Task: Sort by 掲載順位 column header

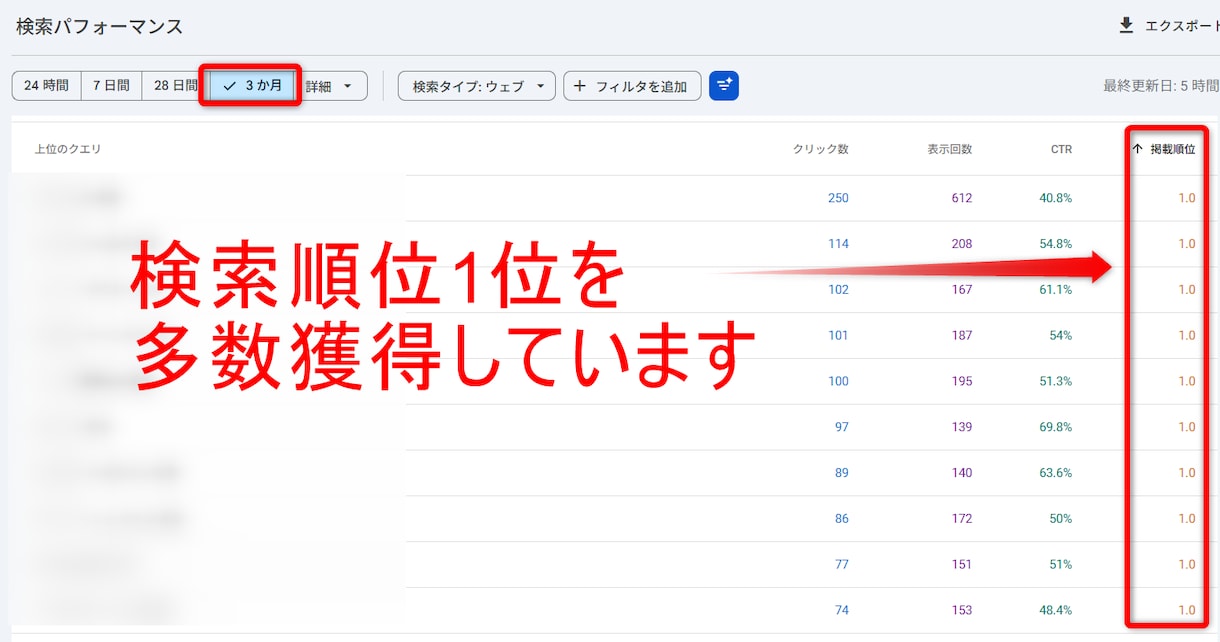Action: pyautogui.click(x=1172, y=149)
